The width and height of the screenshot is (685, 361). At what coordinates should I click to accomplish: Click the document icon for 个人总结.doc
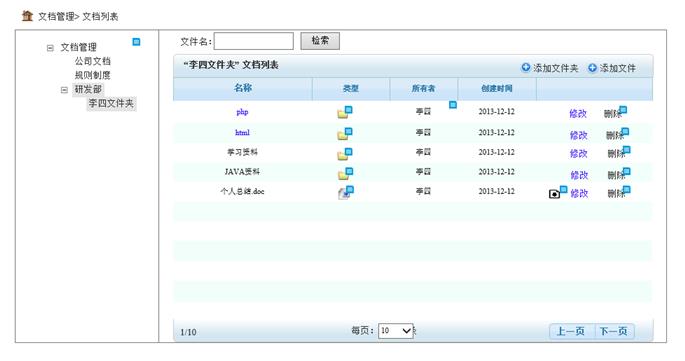[x=344, y=194]
